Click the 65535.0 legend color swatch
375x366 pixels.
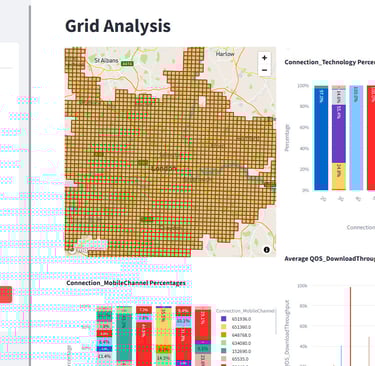coord(224,359)
